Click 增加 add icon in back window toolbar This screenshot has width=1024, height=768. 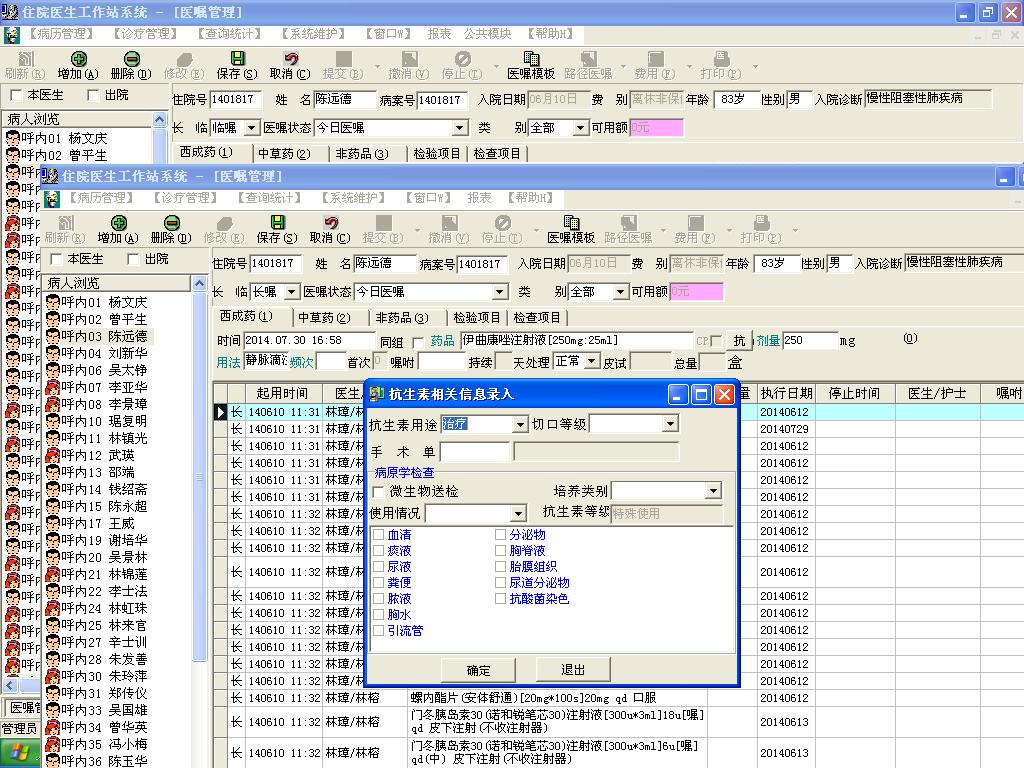[78, 59]
